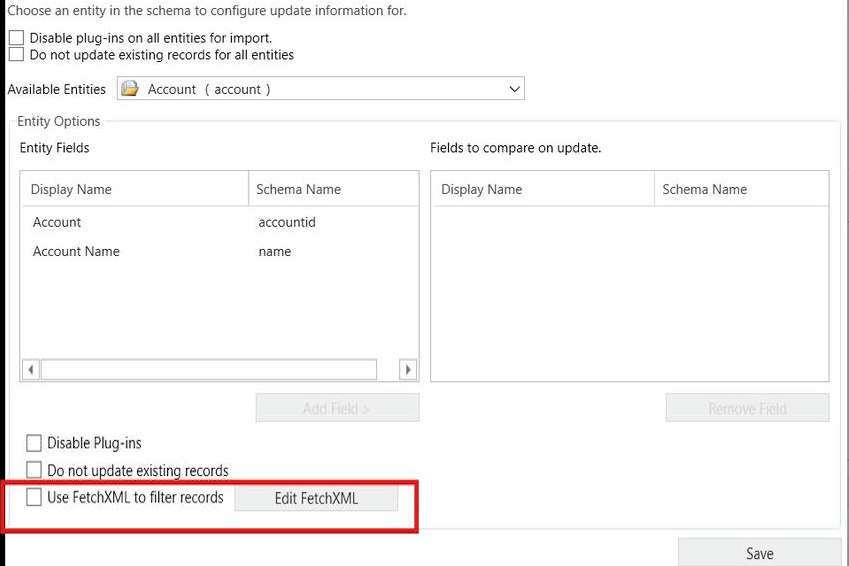Select the Account row in Entity Fields
The height and width of the screenshot is (566, 849).
[x=57, y=222]
